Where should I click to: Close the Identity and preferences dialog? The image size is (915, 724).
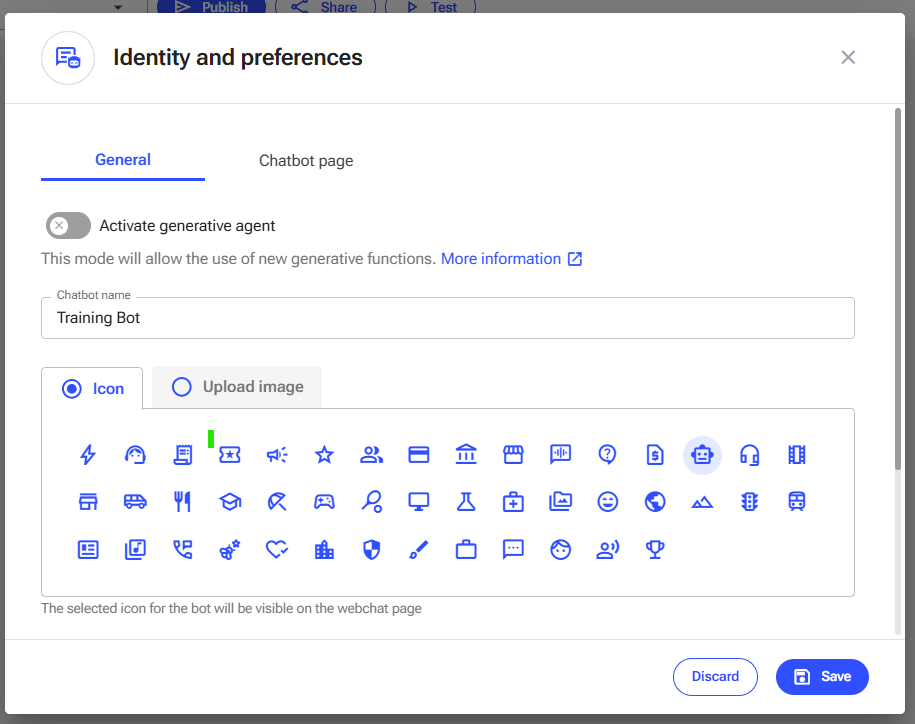point(848,57)
